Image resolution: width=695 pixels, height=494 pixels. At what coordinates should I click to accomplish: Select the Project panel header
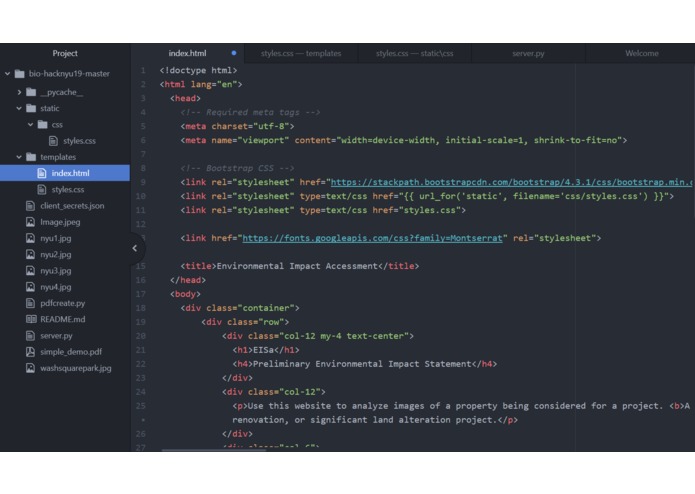click(x=65, y=53)
